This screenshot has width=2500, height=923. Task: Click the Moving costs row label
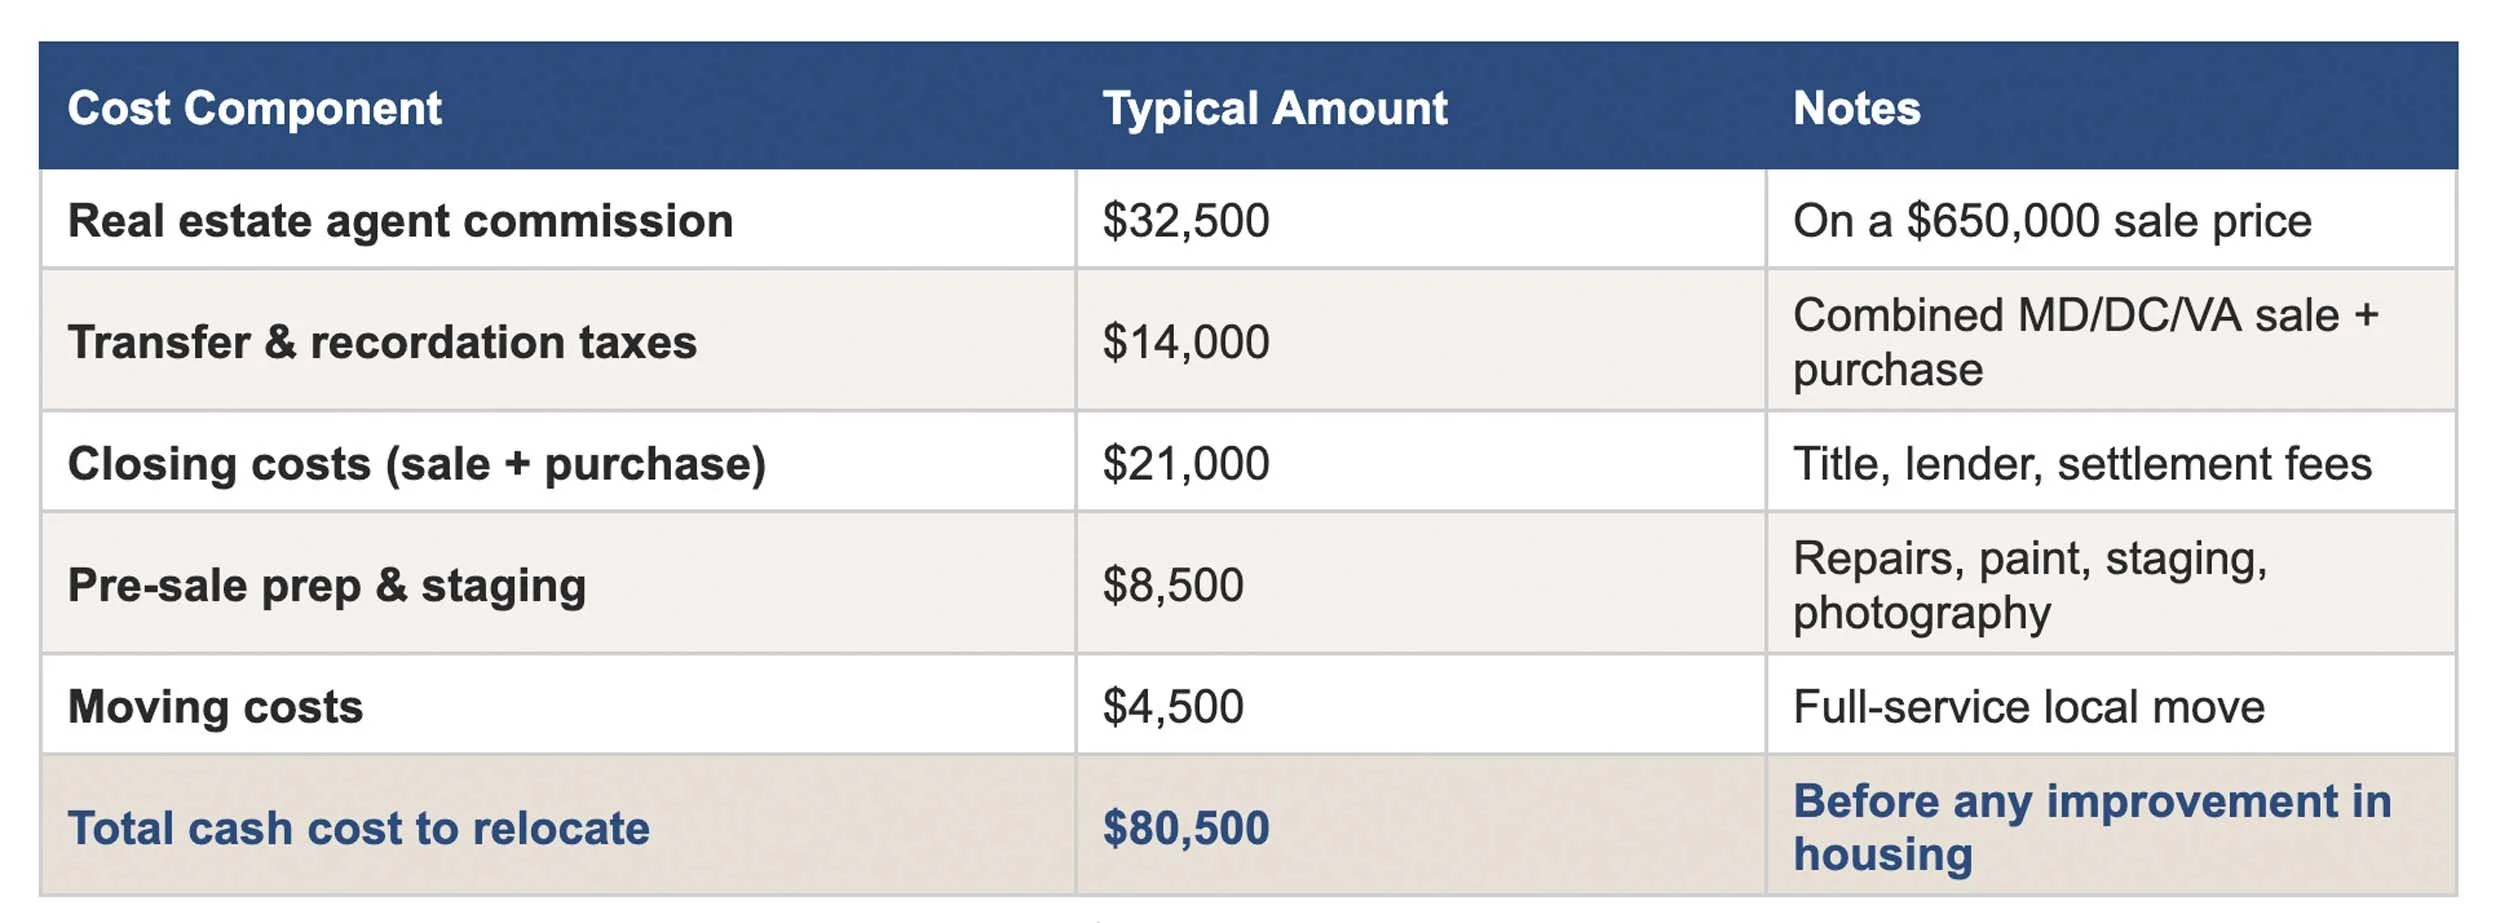(215, 707)
